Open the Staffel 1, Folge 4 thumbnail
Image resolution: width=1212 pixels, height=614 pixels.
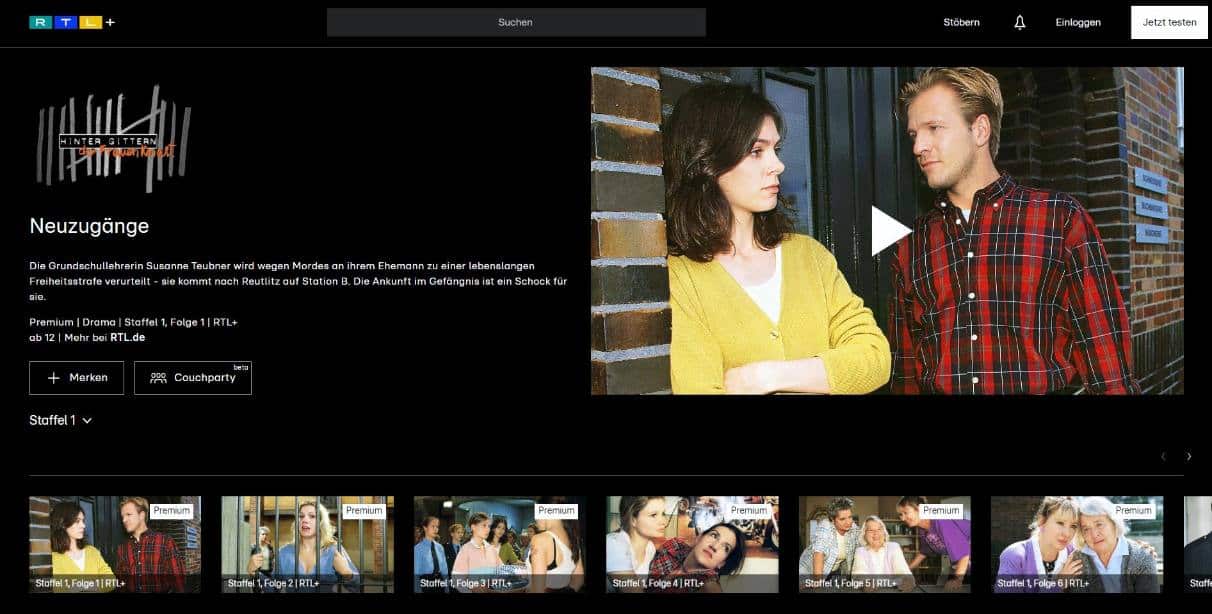pos(692,545)
